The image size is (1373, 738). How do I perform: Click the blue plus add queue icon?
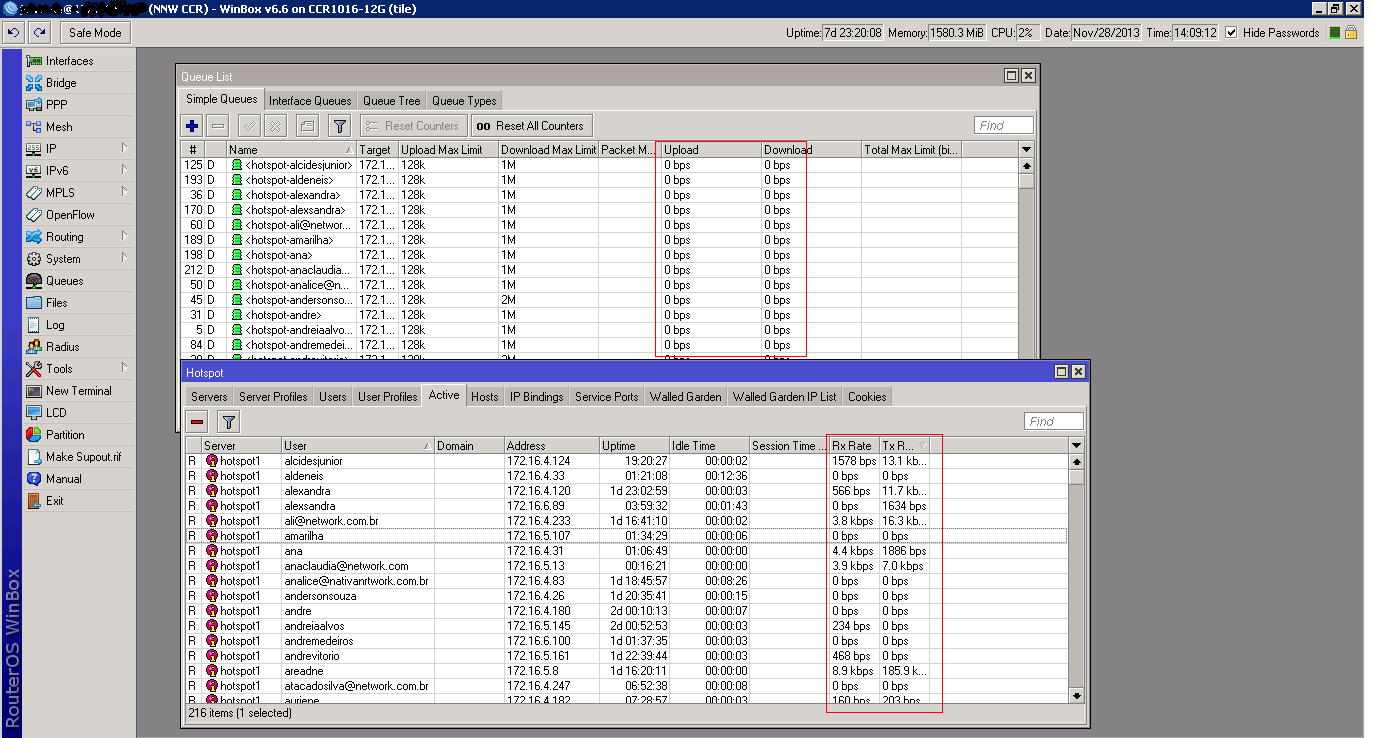[x=193, y=126]
